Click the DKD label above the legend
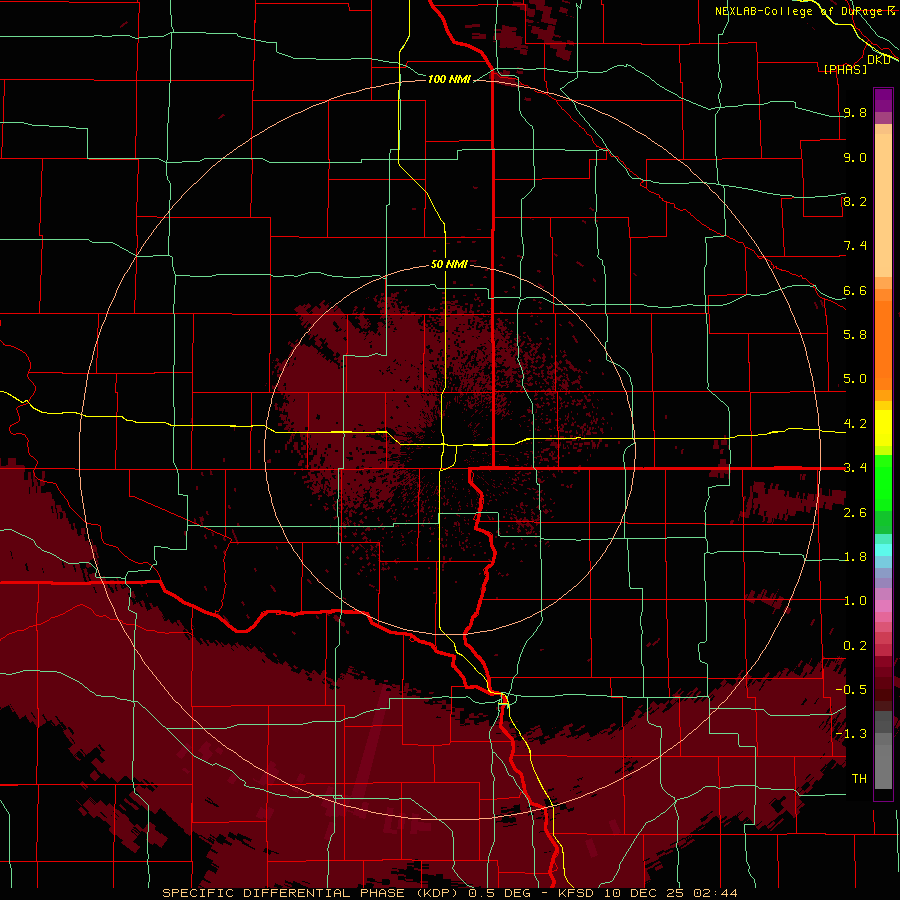Image resolution: width=900 pixels, height=900 pixels. coord(878,59)
